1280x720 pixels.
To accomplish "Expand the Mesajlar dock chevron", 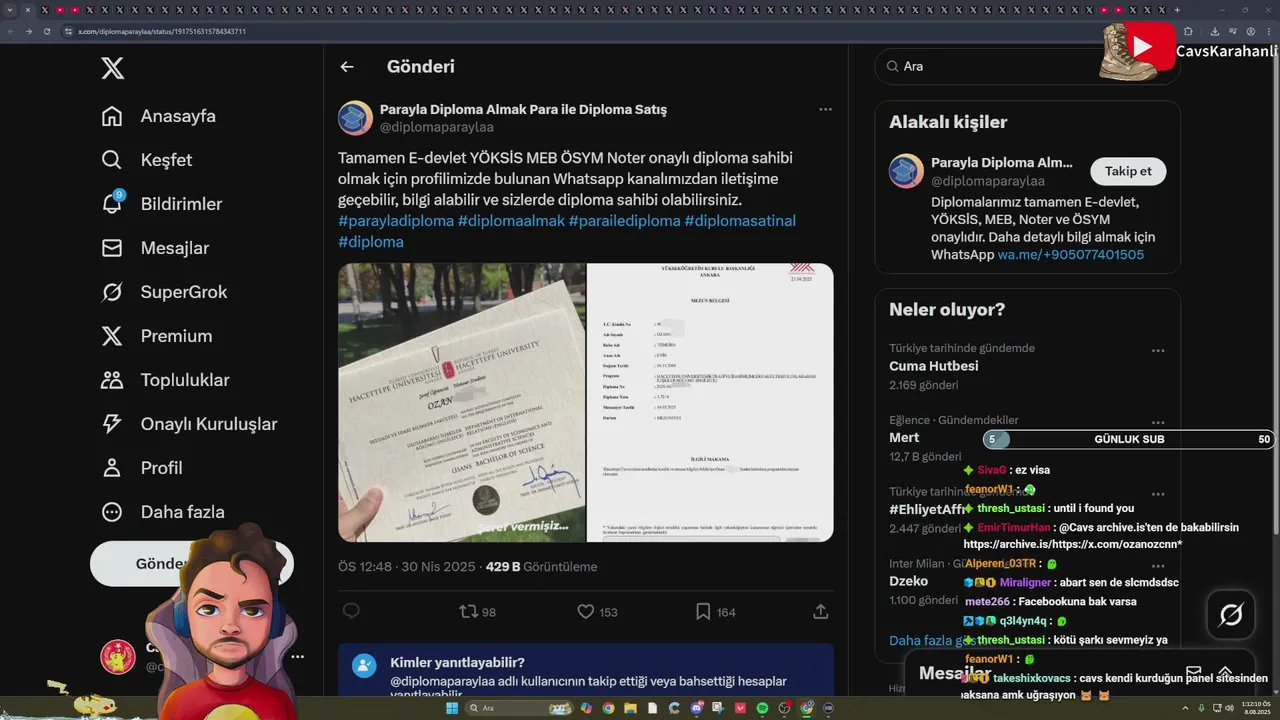I will point(1225,672).
